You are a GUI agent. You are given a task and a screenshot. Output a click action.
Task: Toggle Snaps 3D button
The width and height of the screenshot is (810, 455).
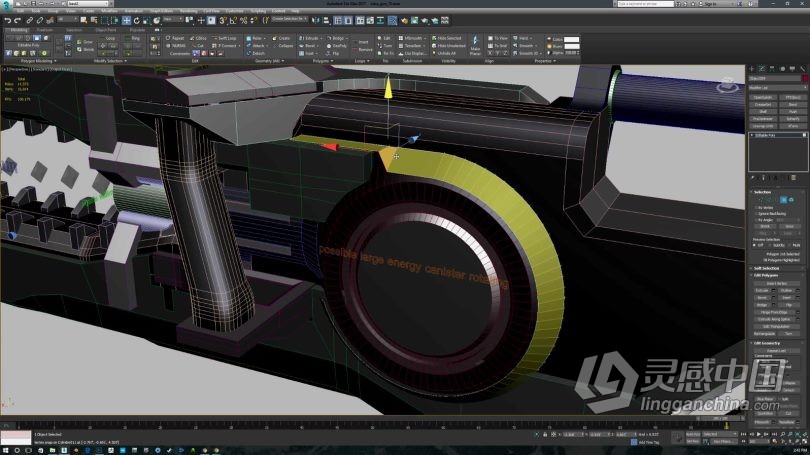click(223, 20)
